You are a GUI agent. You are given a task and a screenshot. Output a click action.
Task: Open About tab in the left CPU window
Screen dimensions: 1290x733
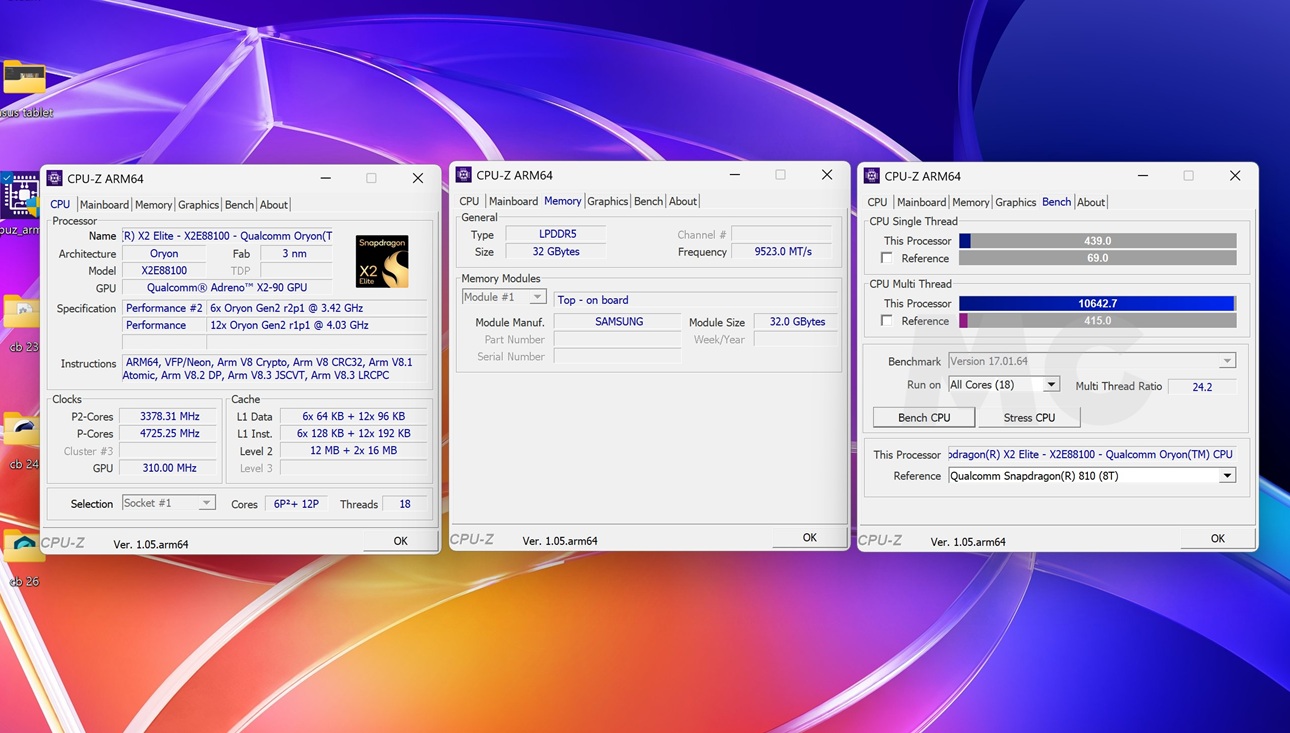[274, 205]
